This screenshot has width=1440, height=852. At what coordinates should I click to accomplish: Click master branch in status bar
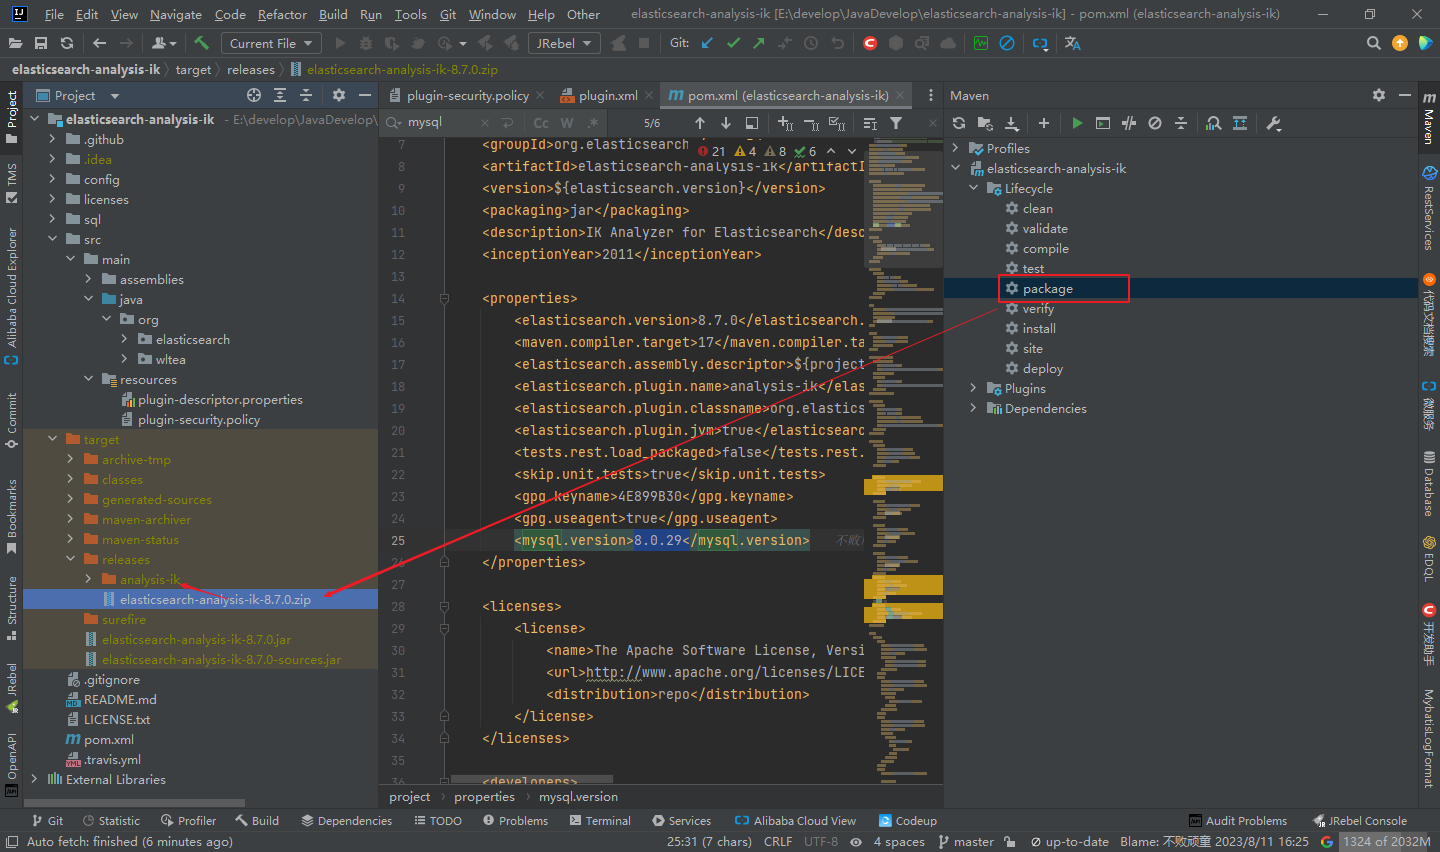pos(966,841)
